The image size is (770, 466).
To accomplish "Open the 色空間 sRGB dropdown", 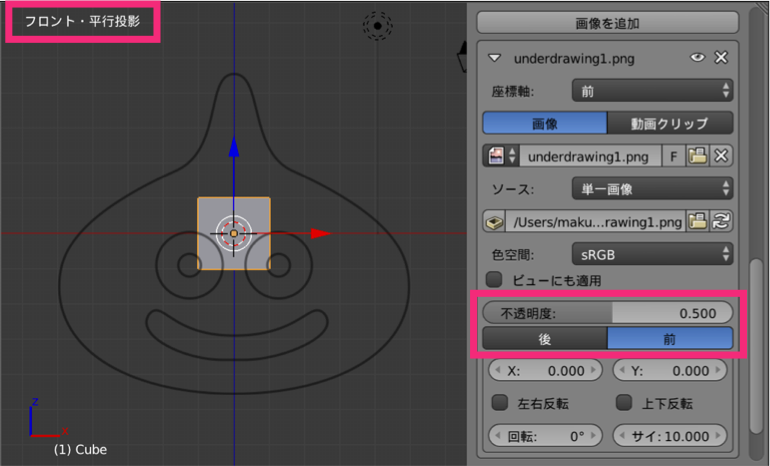I will point(652,253).
